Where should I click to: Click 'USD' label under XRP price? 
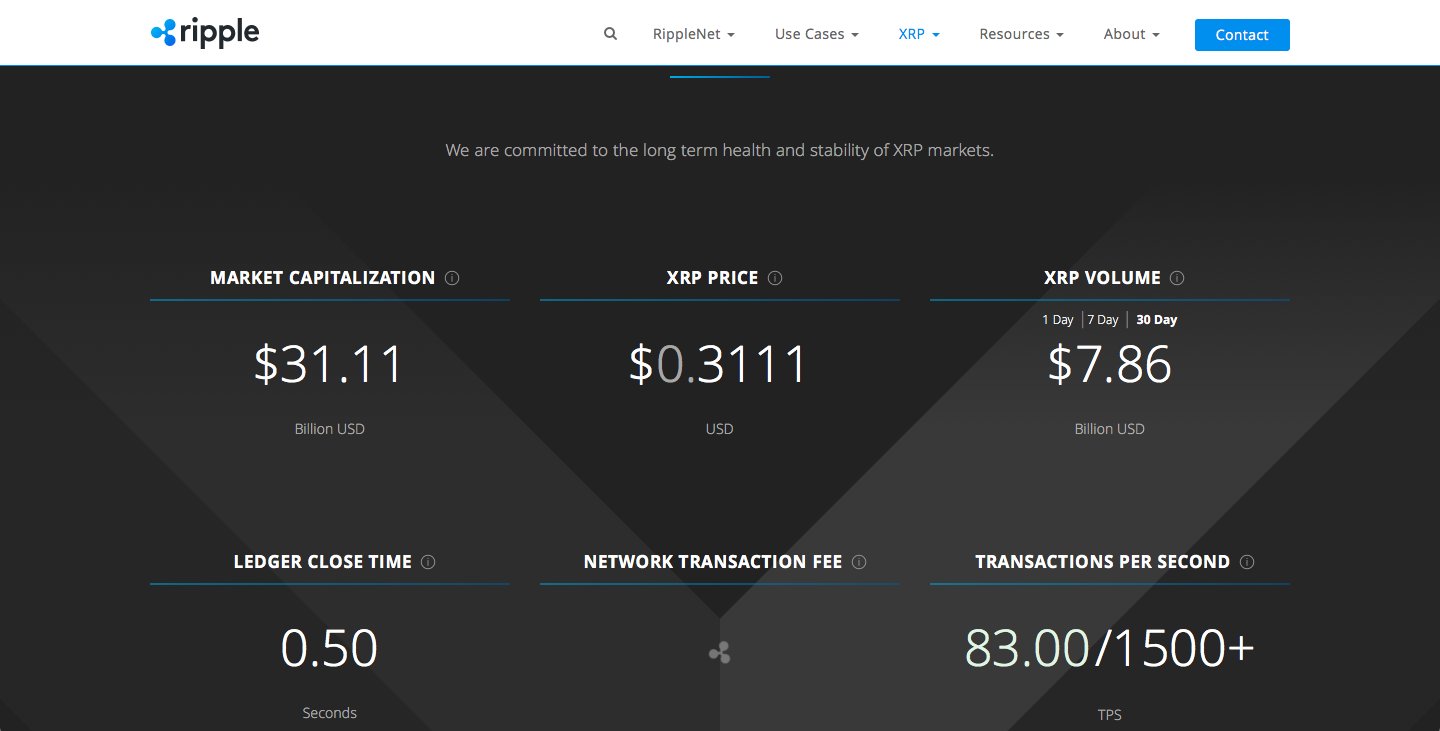point(719,429)
